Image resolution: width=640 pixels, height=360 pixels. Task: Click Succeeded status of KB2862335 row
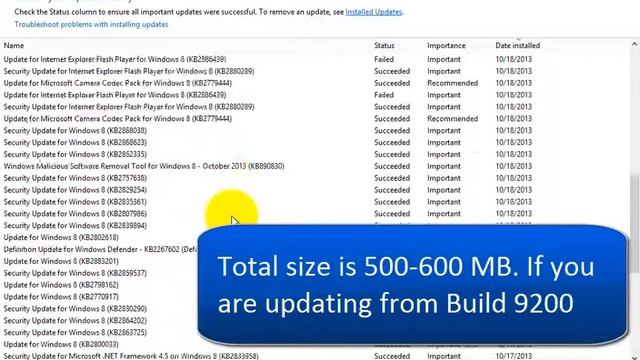tap(392, 154)
